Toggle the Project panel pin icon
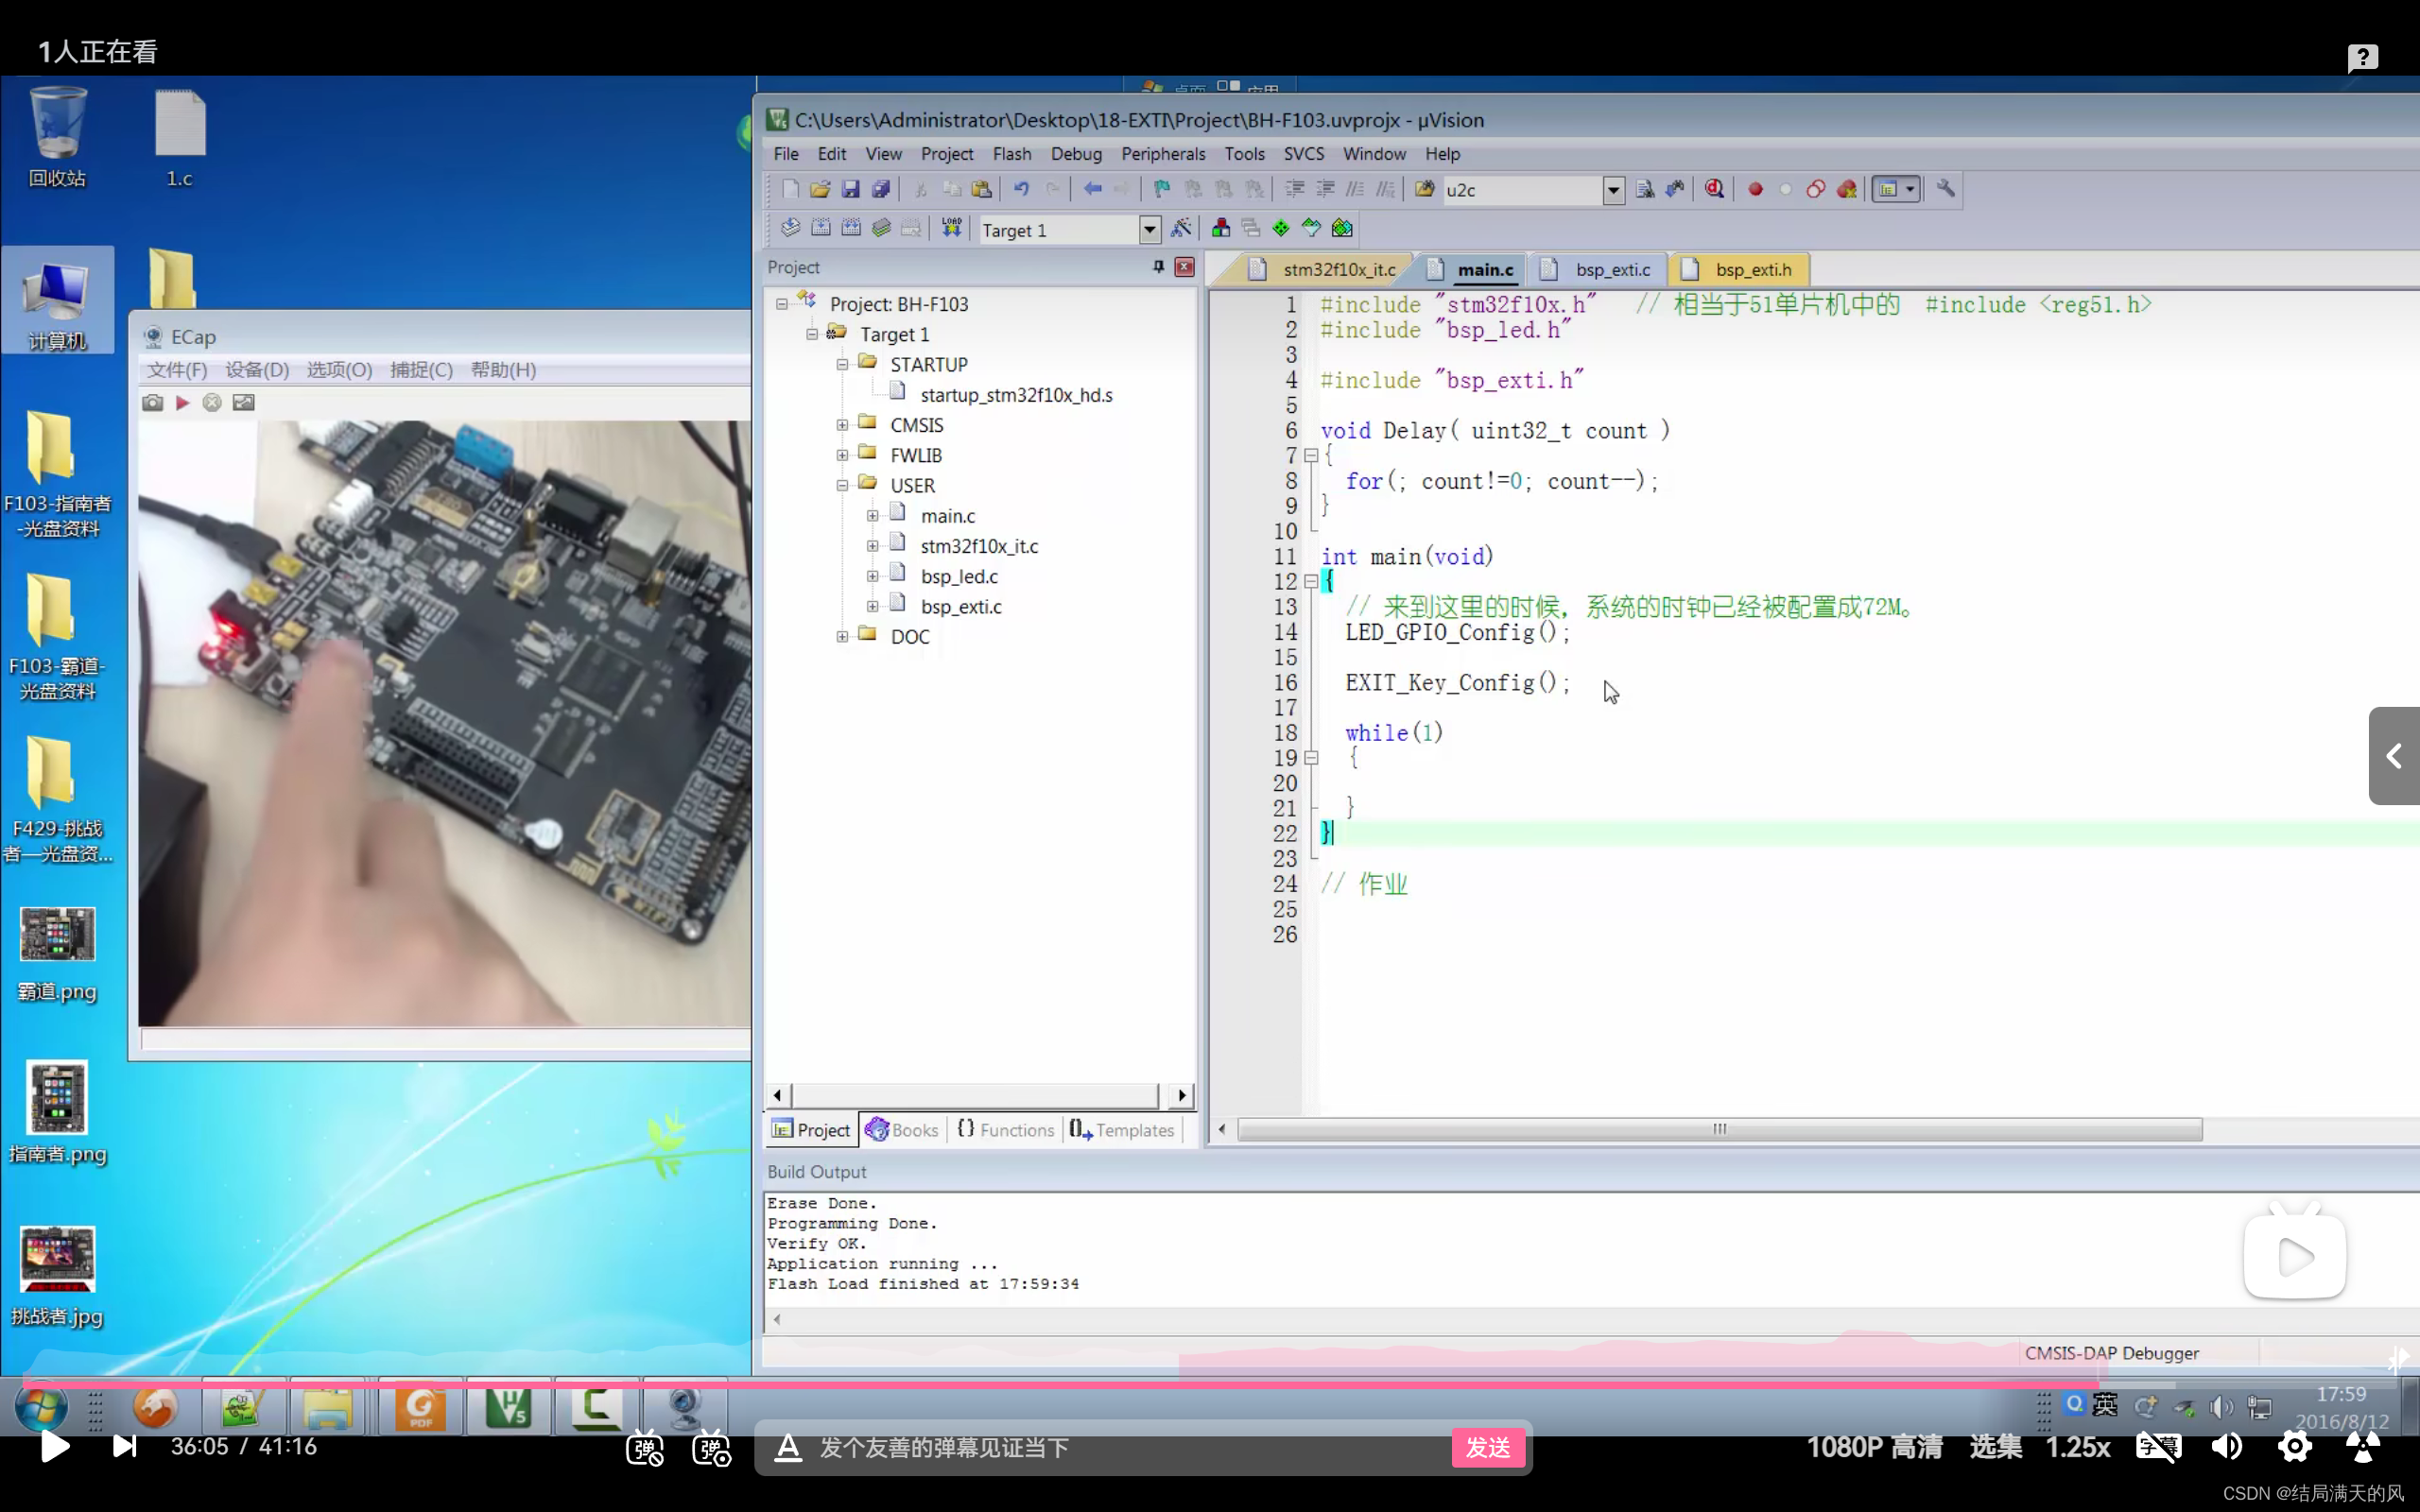 1158,267
